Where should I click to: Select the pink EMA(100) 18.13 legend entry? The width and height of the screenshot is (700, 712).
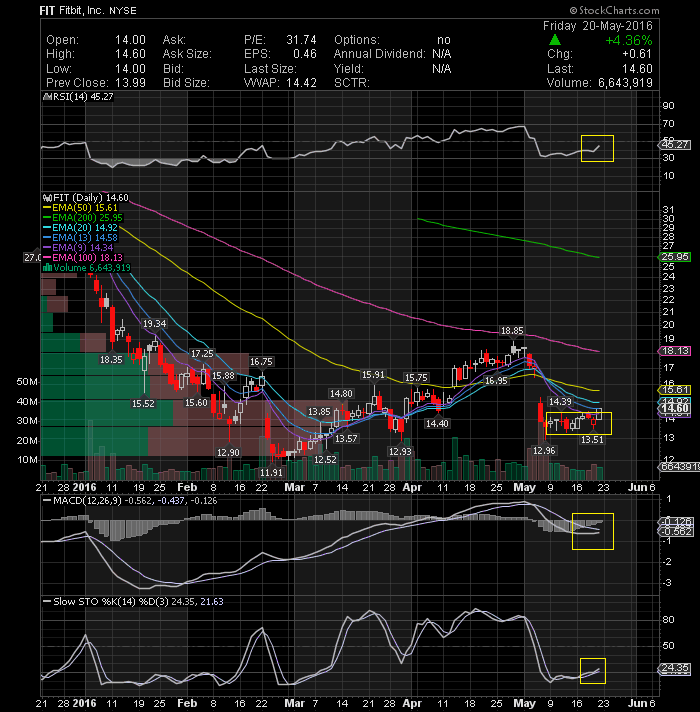pos(83,257)
